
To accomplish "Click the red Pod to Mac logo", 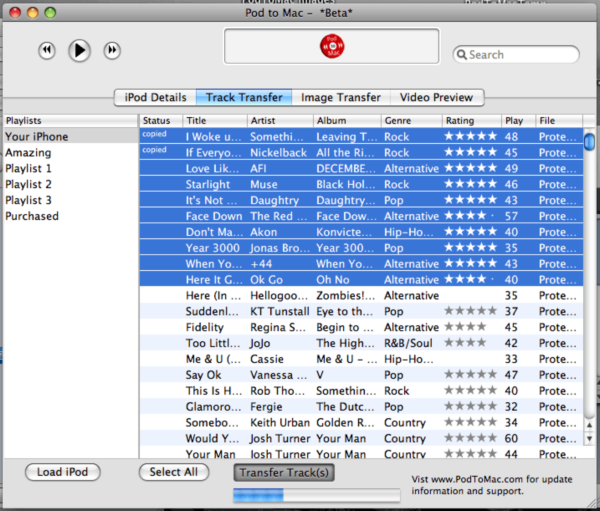I will click(332, 46).
